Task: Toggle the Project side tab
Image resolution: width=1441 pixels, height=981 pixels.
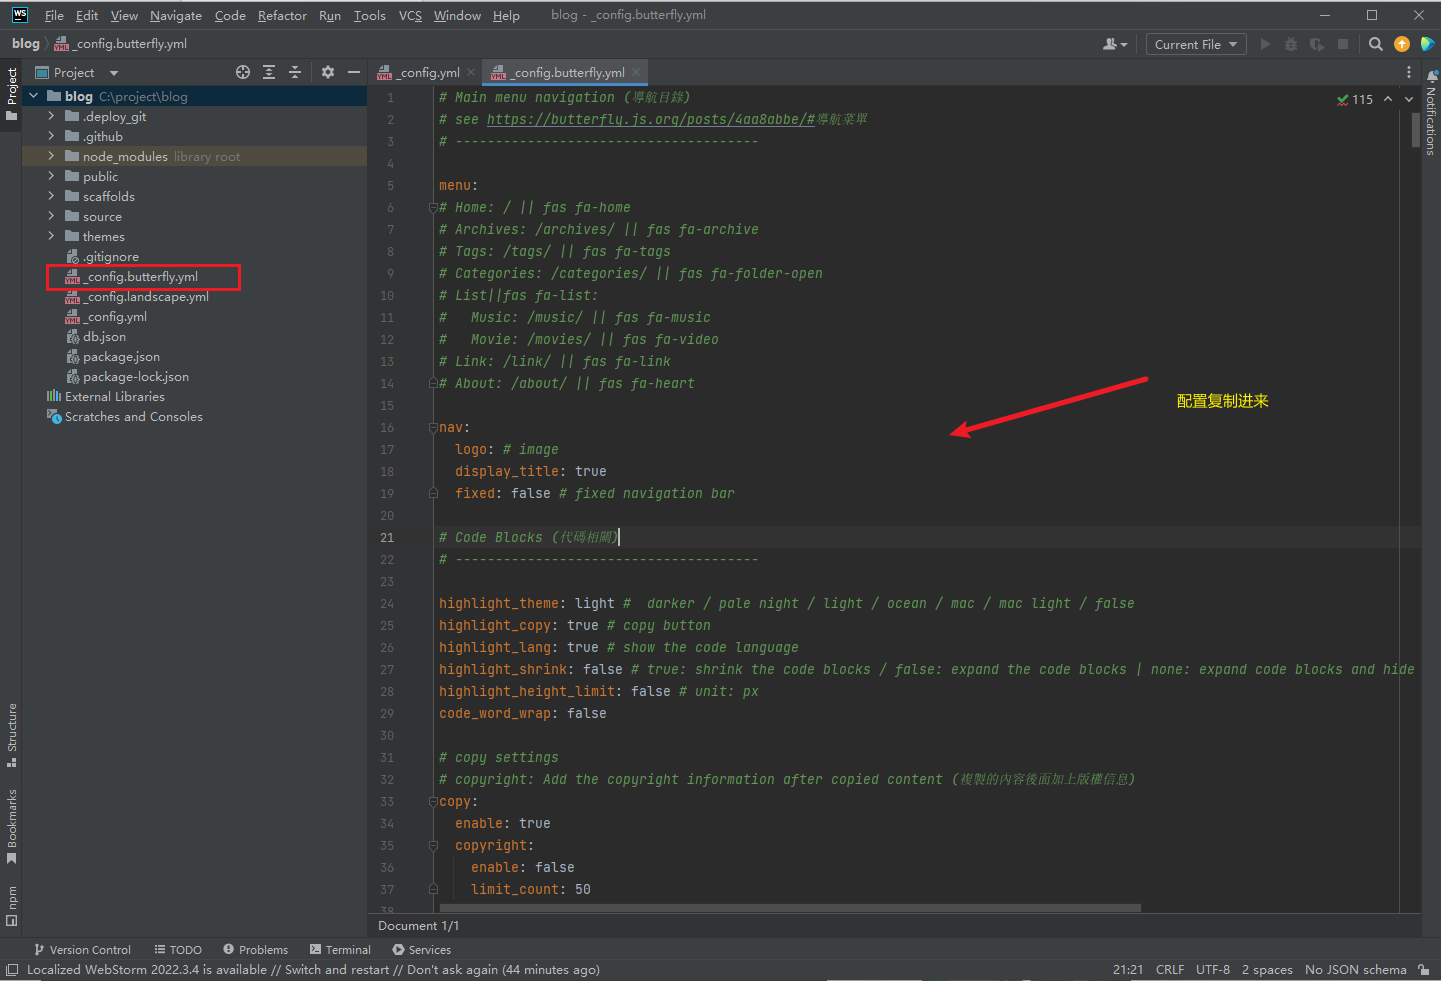Action: click(12, 94)
